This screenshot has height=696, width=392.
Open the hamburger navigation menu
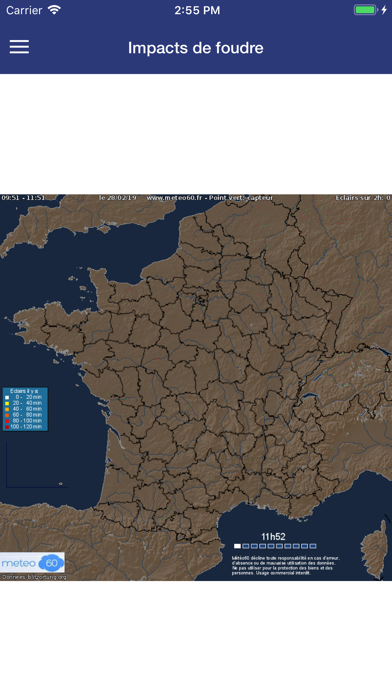[x=19, y=47]
